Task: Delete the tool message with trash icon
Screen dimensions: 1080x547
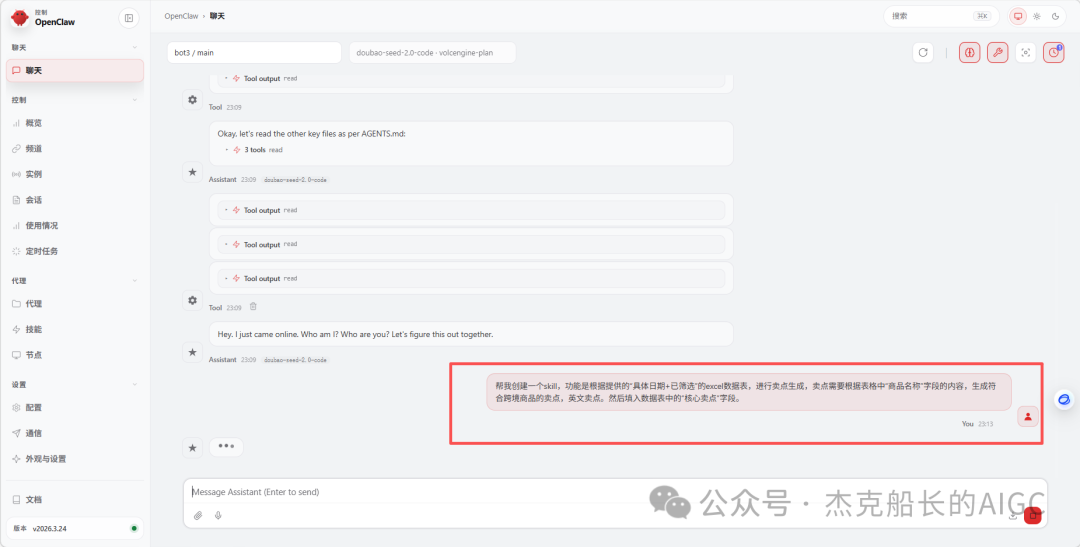Action: 253,307
